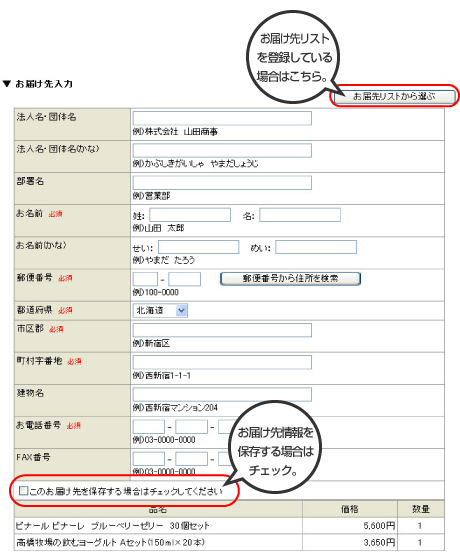This screenshot has height=555, width=460.
Task: Click the second お電話番号 box
Action: pyautogui.click(x=191, y=427)
